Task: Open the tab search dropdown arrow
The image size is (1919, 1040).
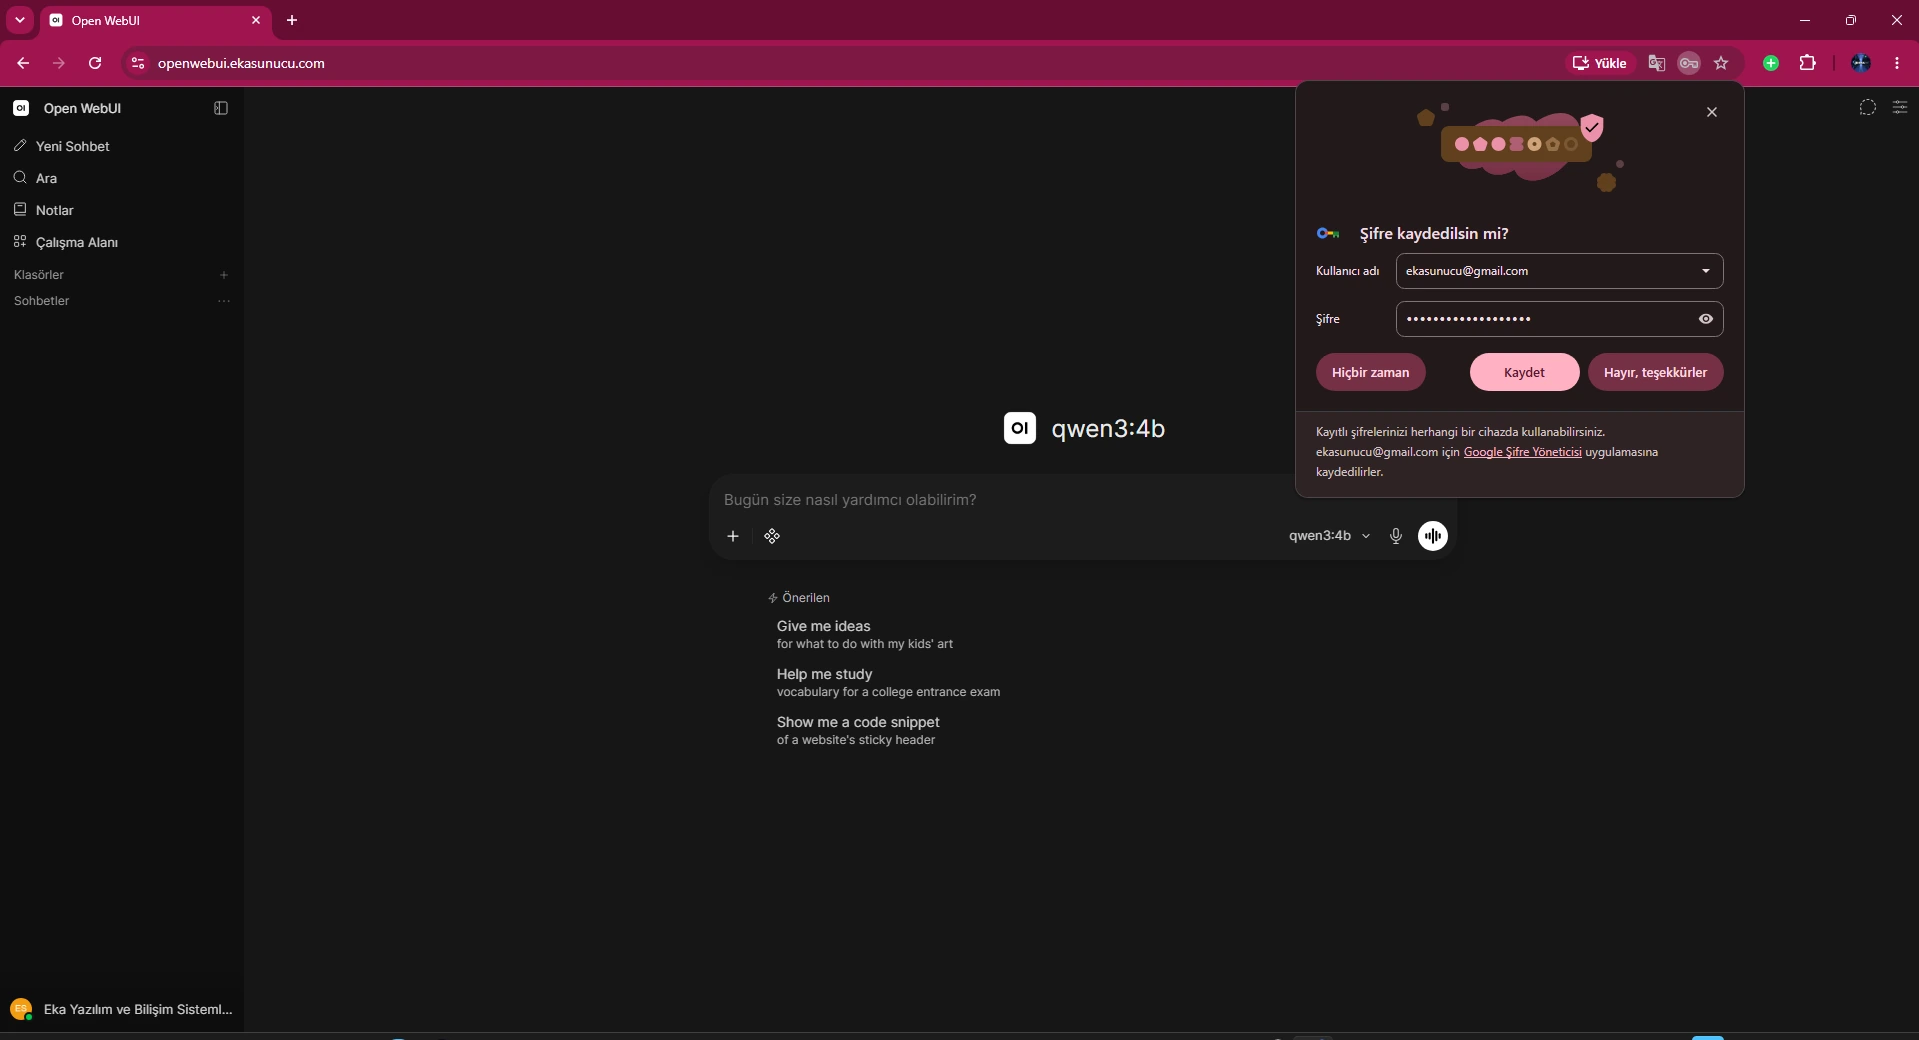Action: (20, 20)
